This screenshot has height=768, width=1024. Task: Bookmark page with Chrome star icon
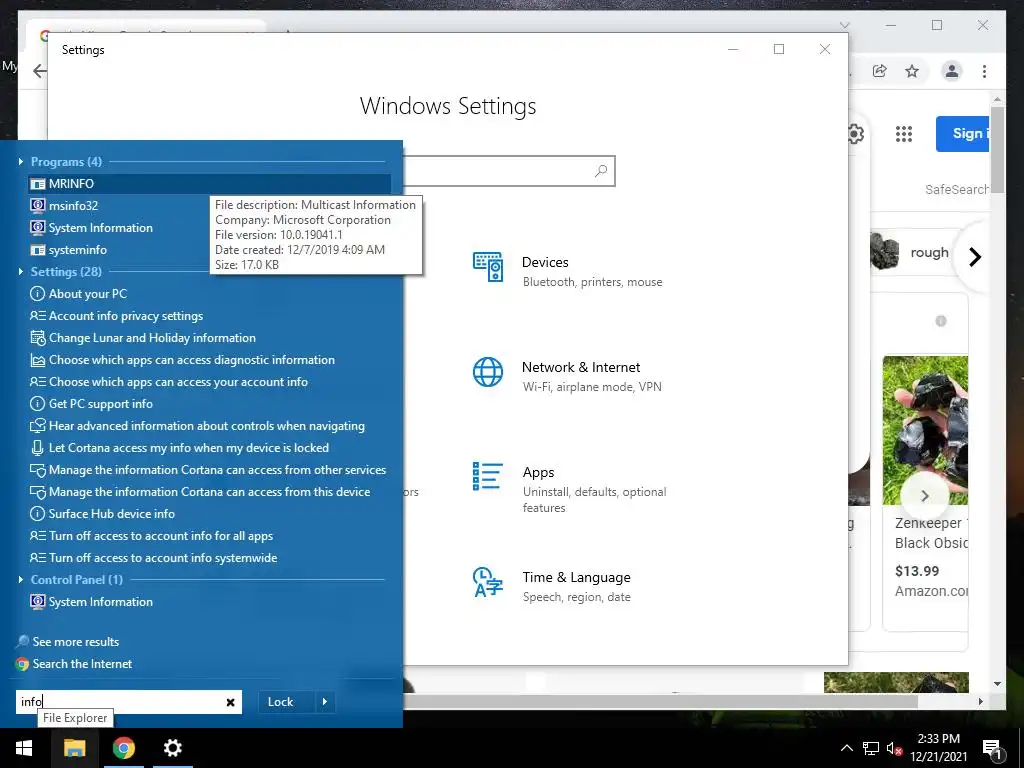pos(912,71)
